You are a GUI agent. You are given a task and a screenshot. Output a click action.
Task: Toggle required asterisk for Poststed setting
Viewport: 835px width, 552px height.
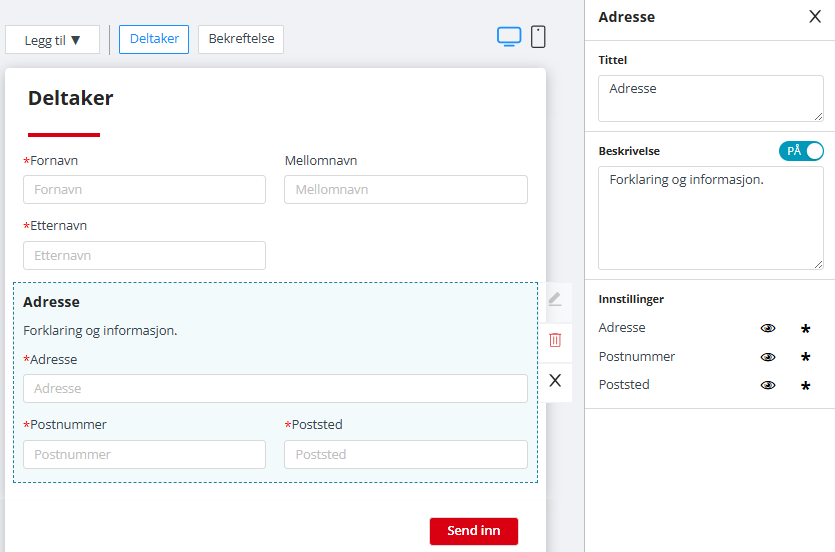coord(805,385)
